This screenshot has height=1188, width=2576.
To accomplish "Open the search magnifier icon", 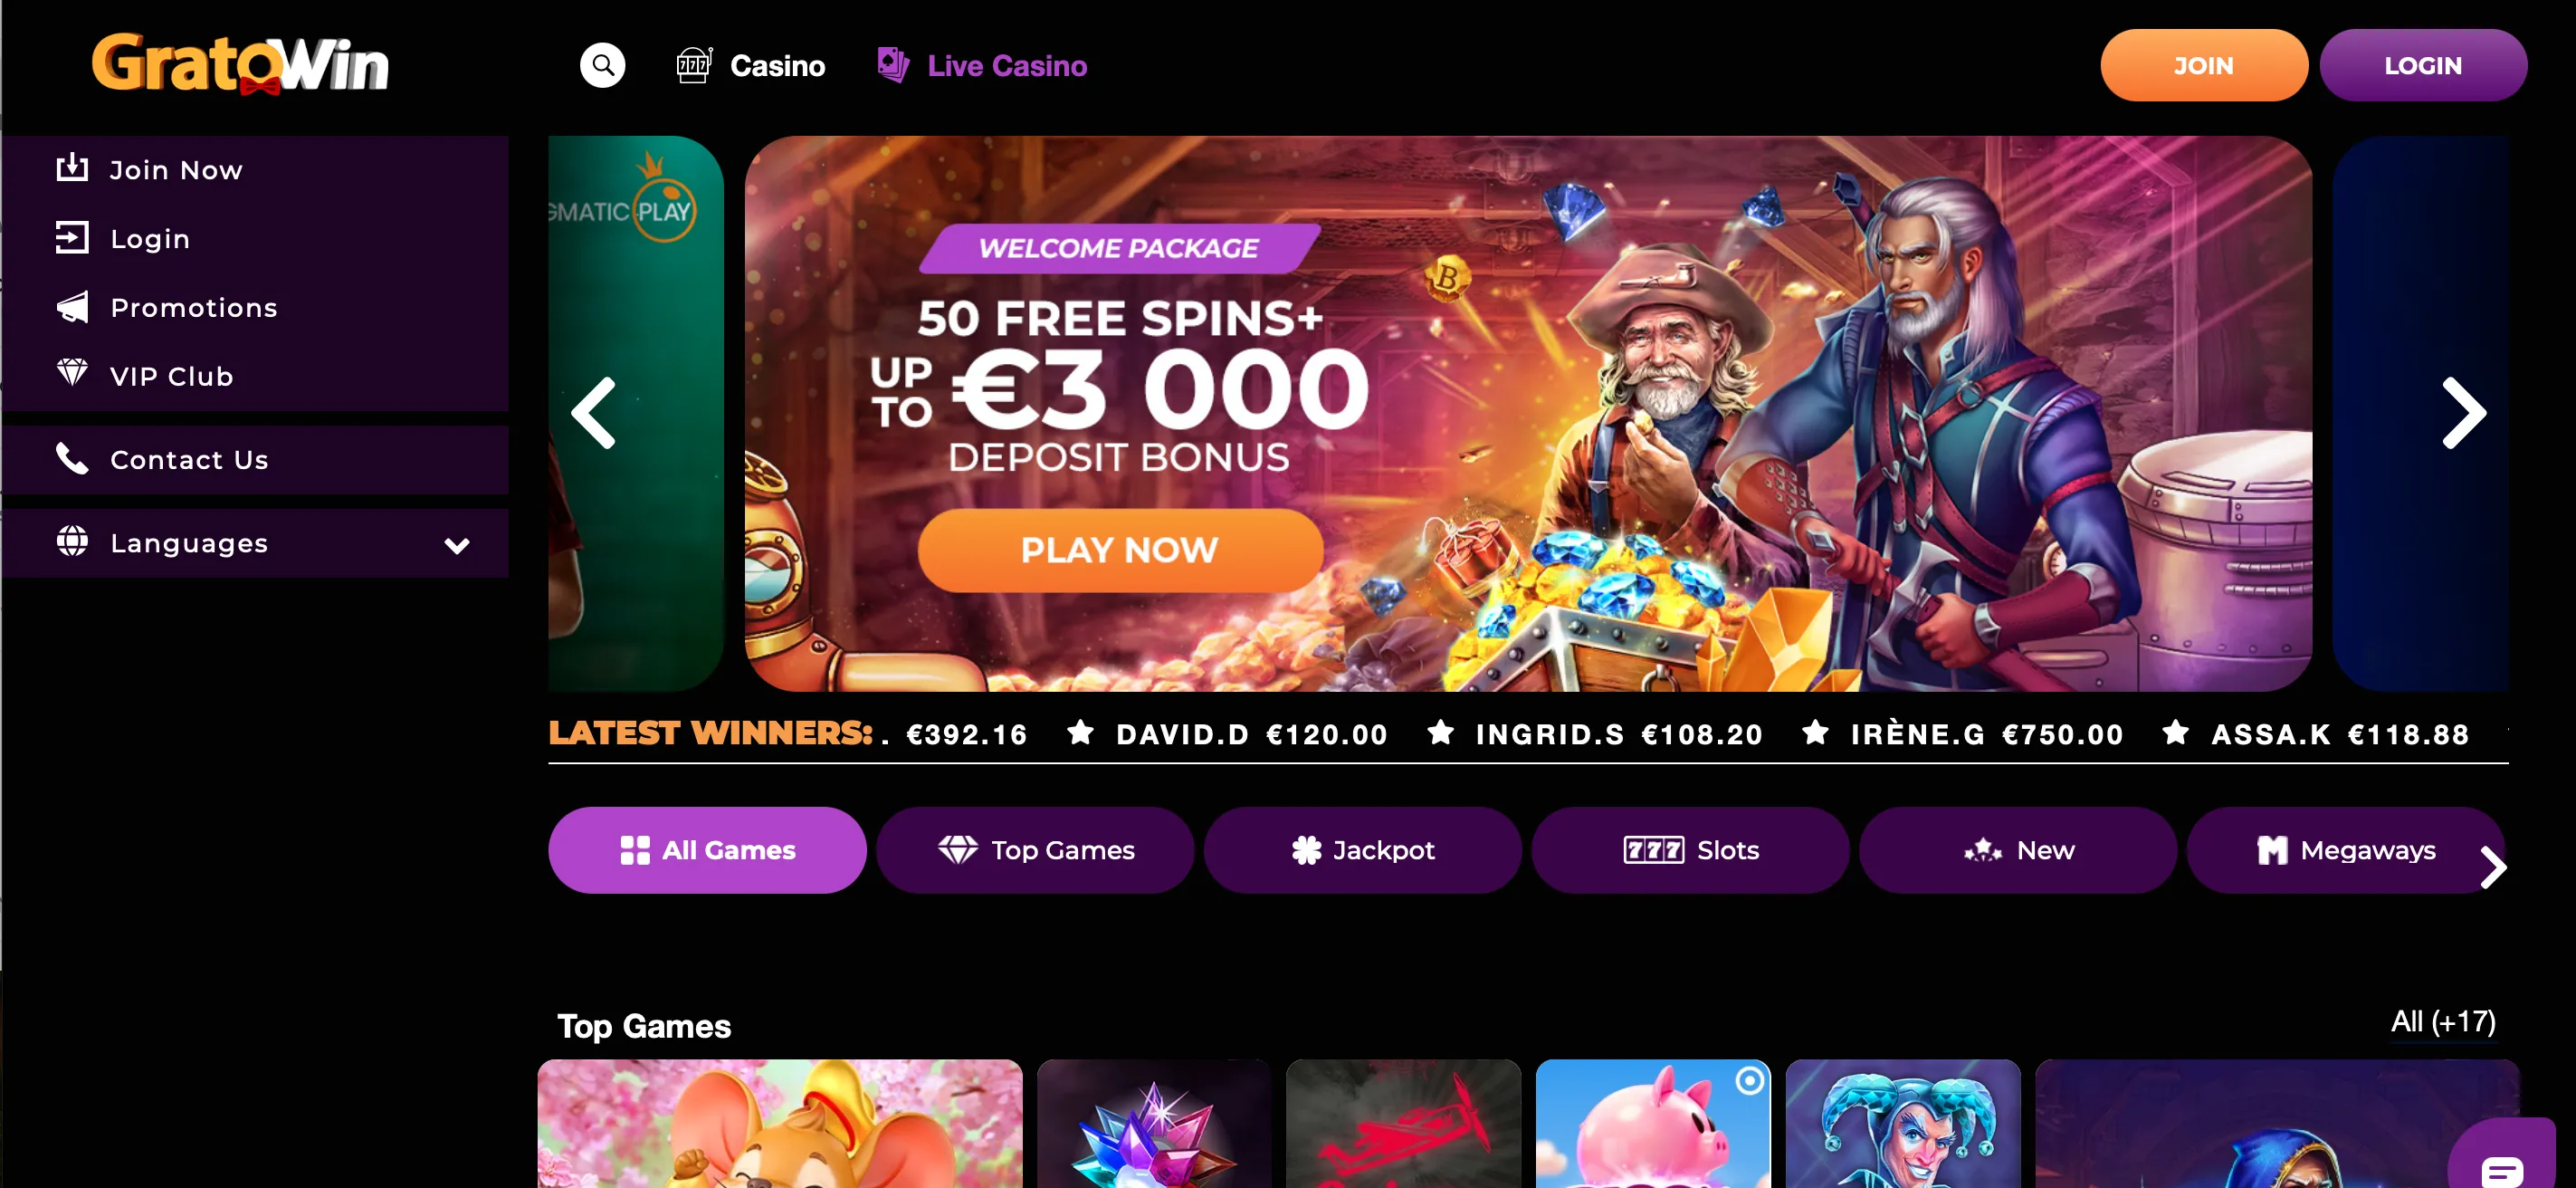I will (602, 65).
